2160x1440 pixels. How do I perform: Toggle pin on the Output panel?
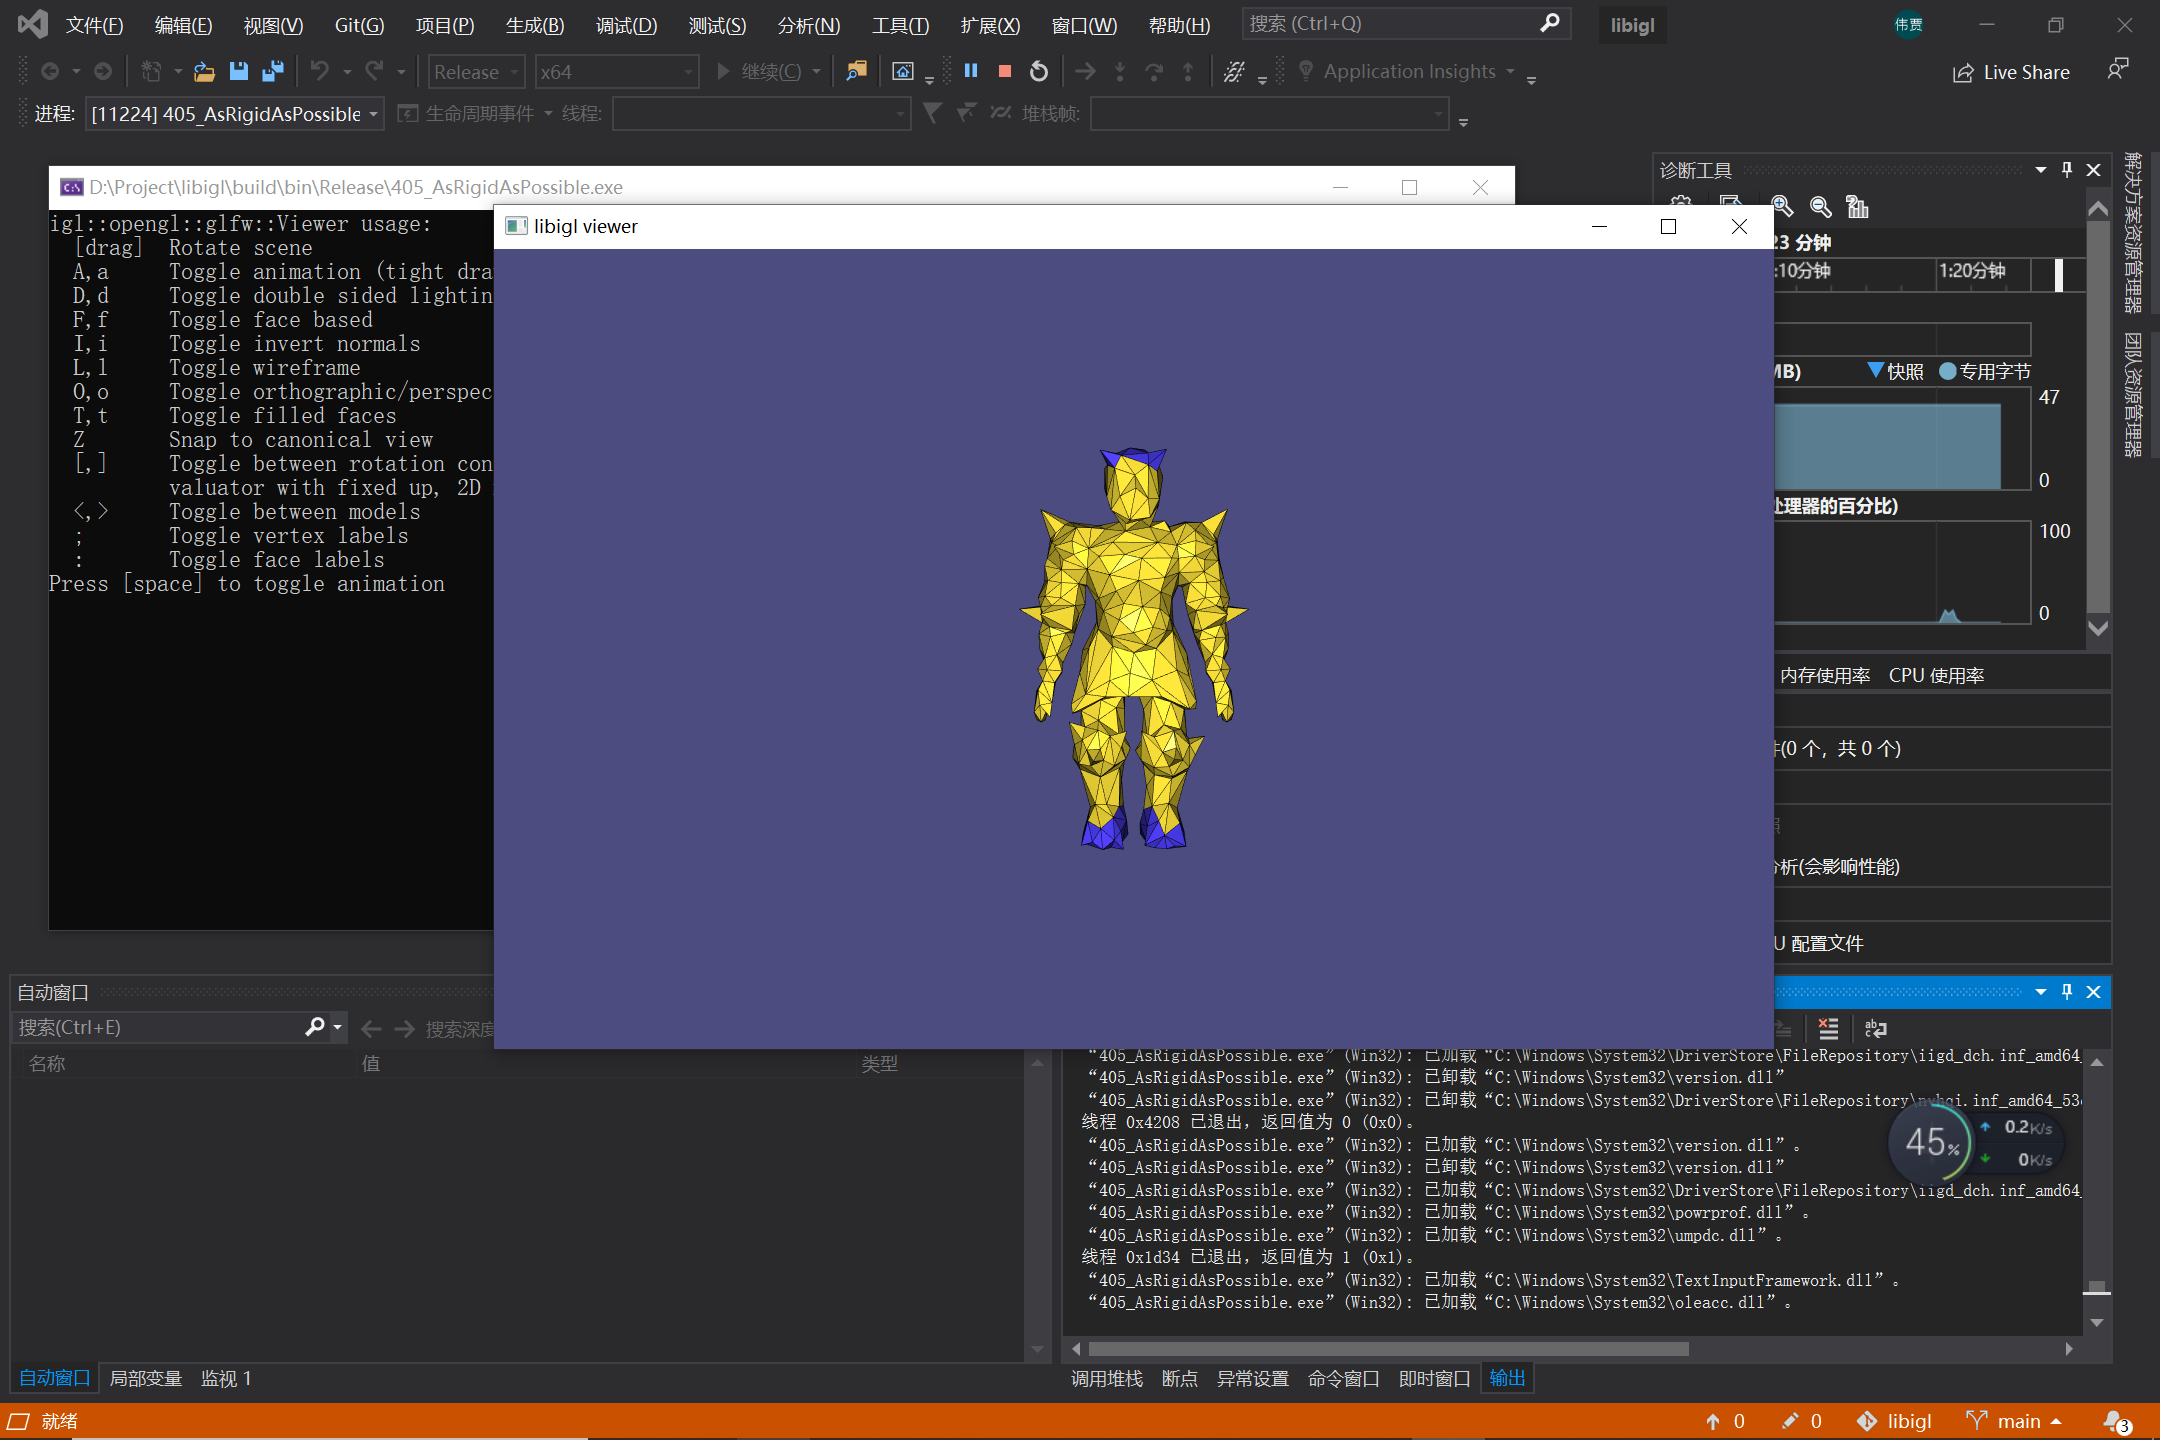click(x=2067, y=992)
